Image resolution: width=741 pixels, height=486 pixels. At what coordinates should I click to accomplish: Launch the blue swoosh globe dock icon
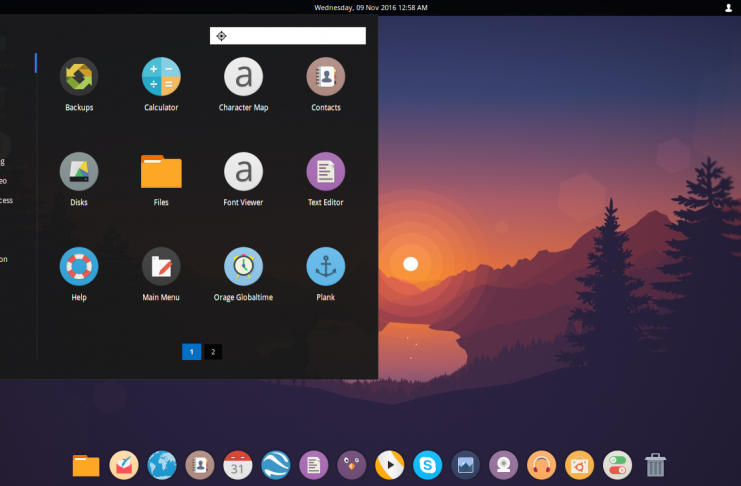(276, 465)
